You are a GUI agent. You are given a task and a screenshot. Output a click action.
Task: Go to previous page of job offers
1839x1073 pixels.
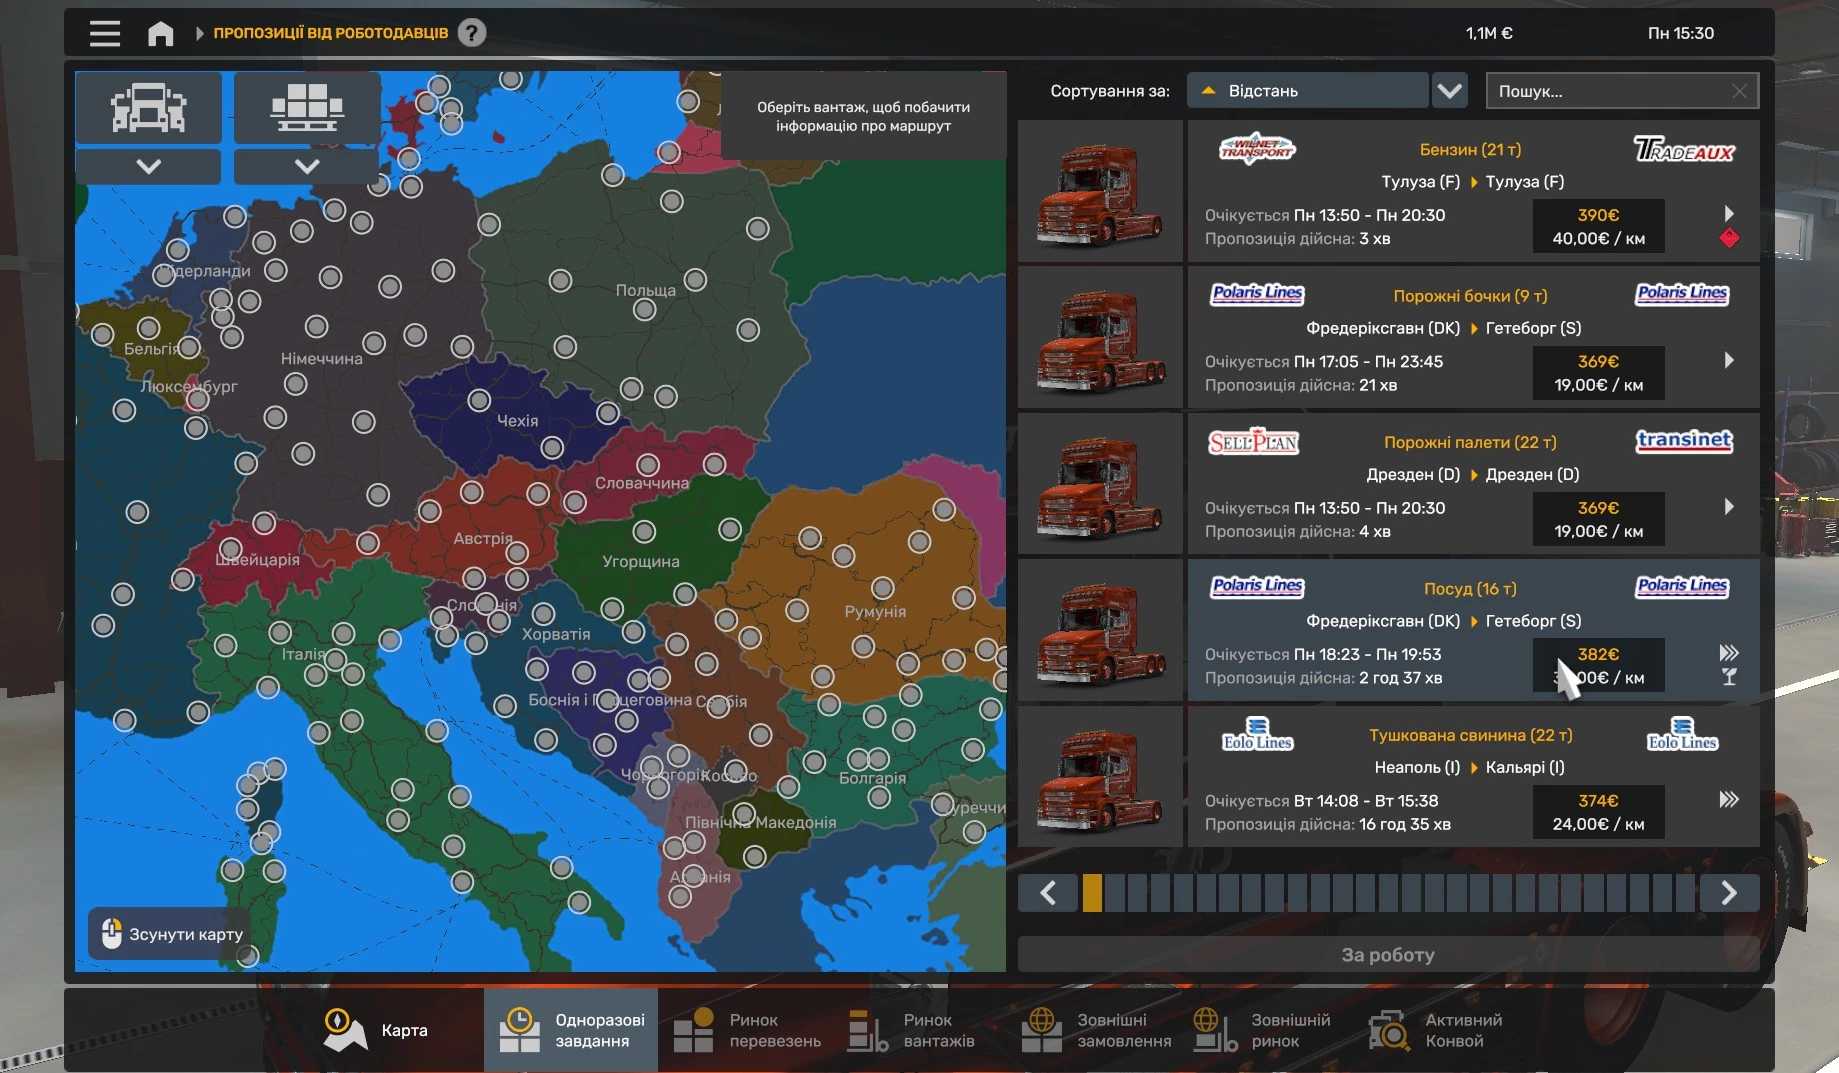click(x=1048, y=893)
